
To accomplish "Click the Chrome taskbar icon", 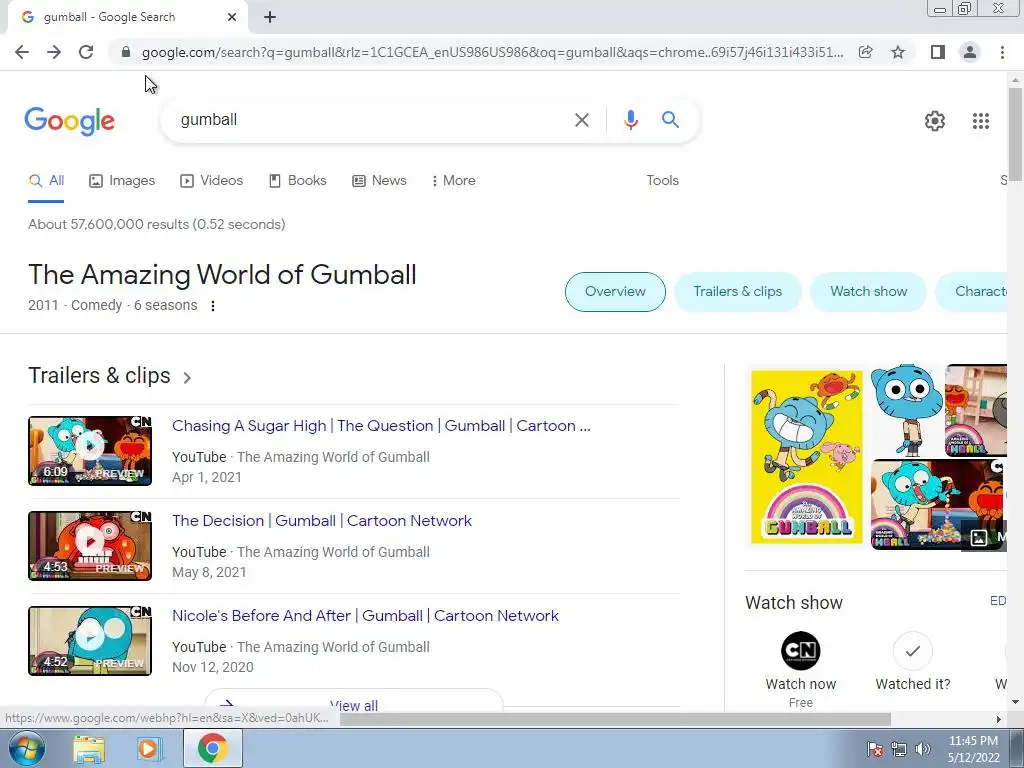I will pos(212,748).
